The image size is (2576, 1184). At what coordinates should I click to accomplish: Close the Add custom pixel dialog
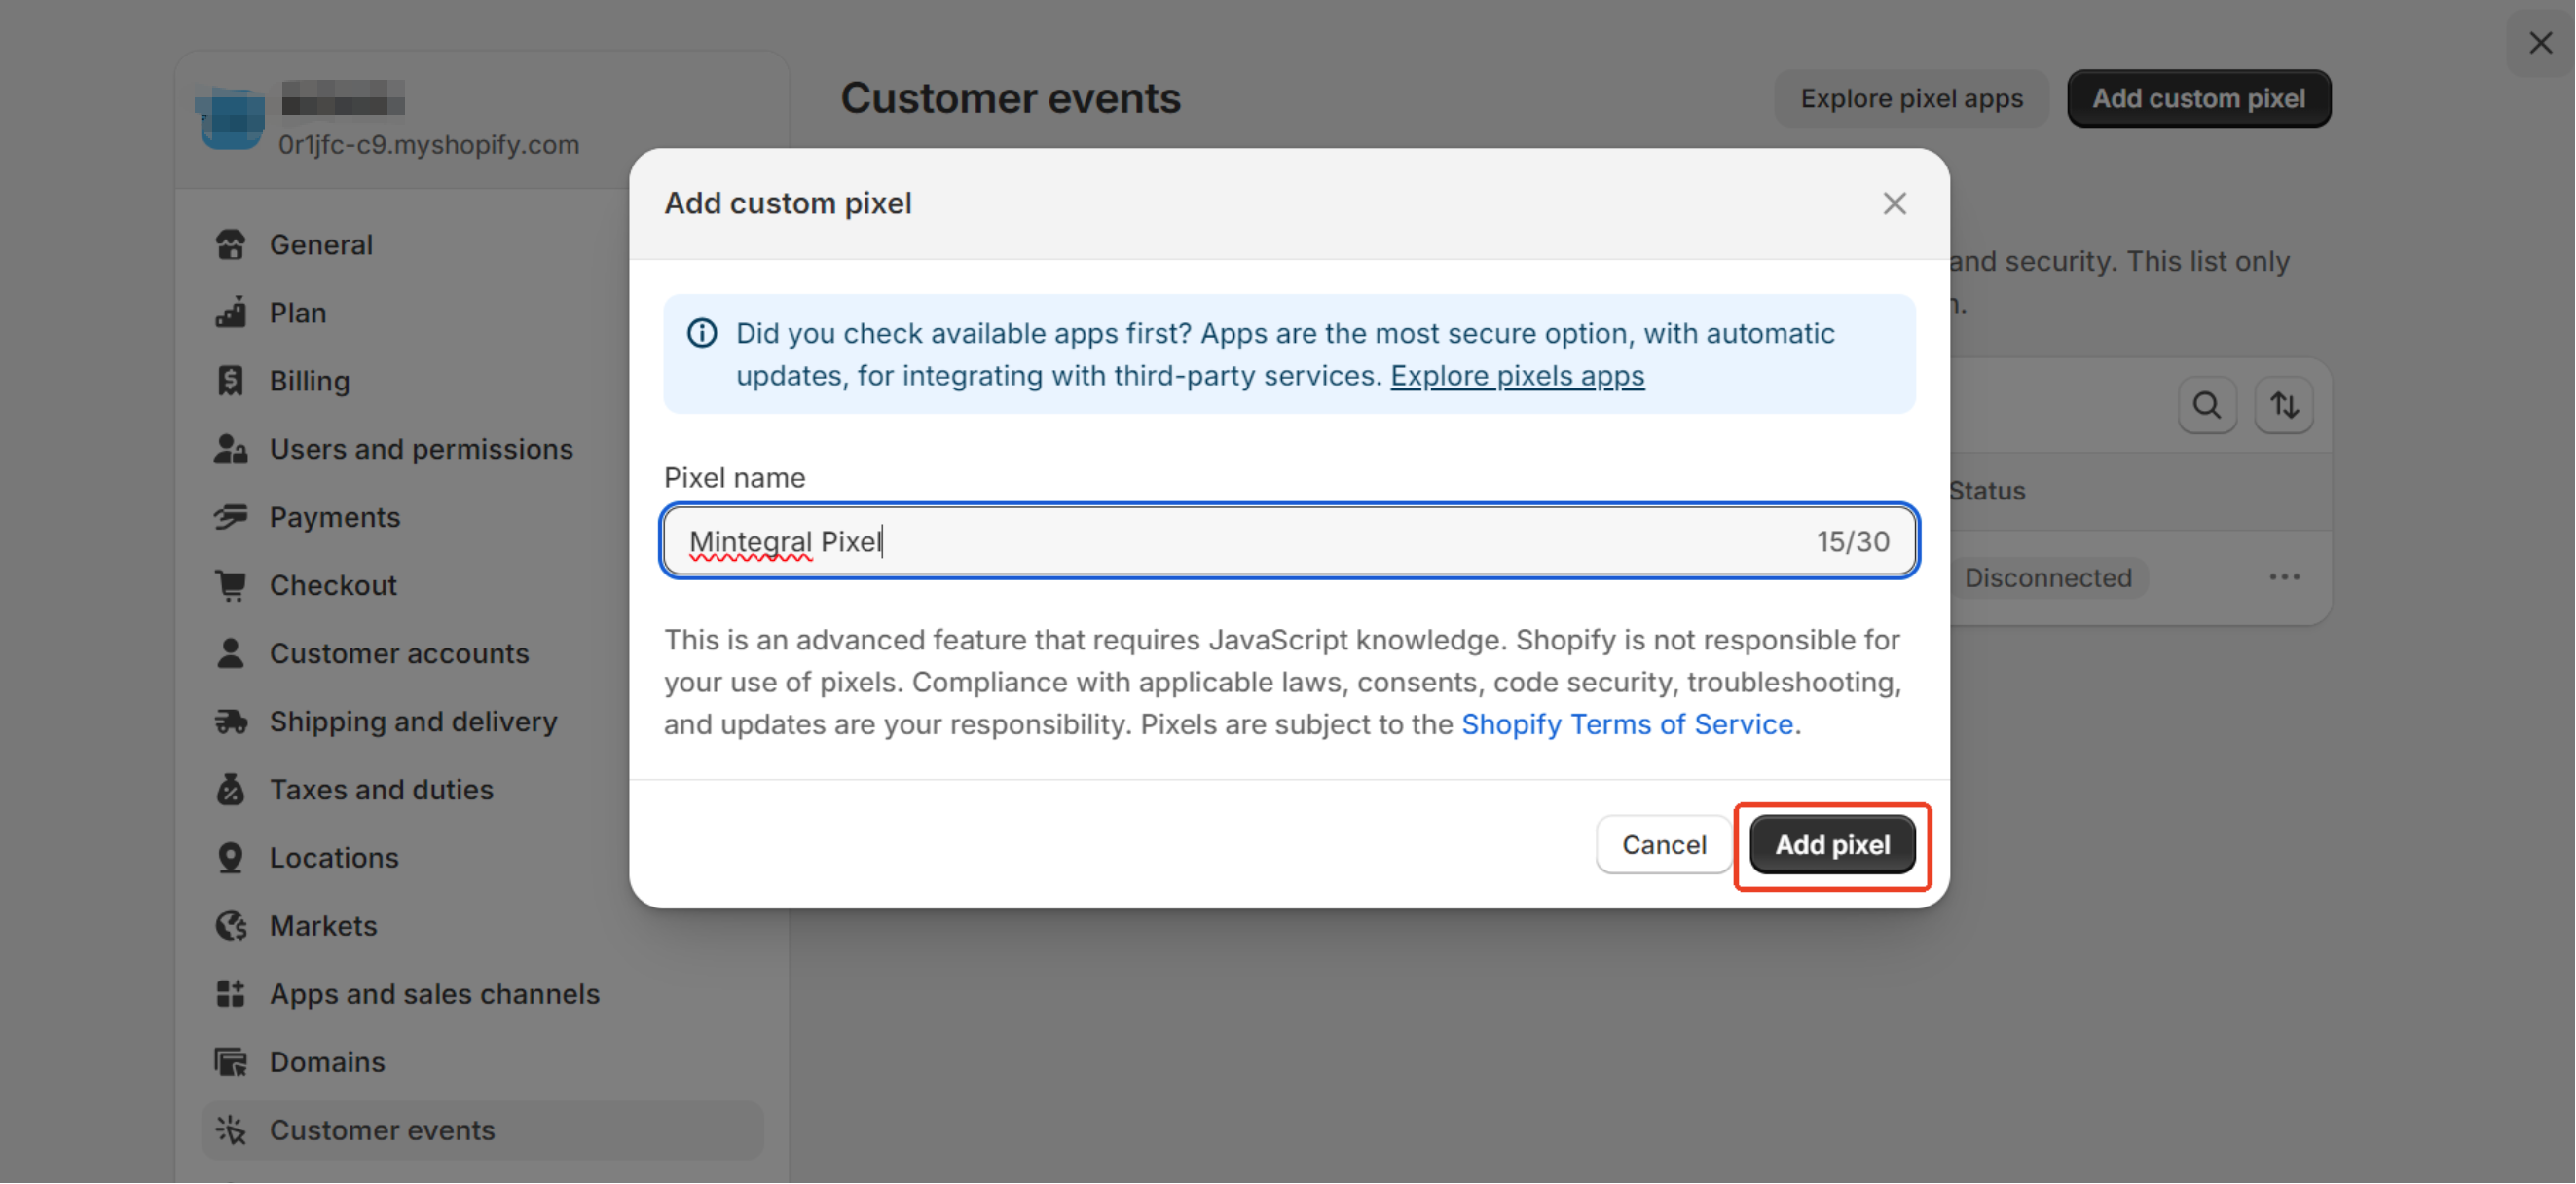point(1894,203)
